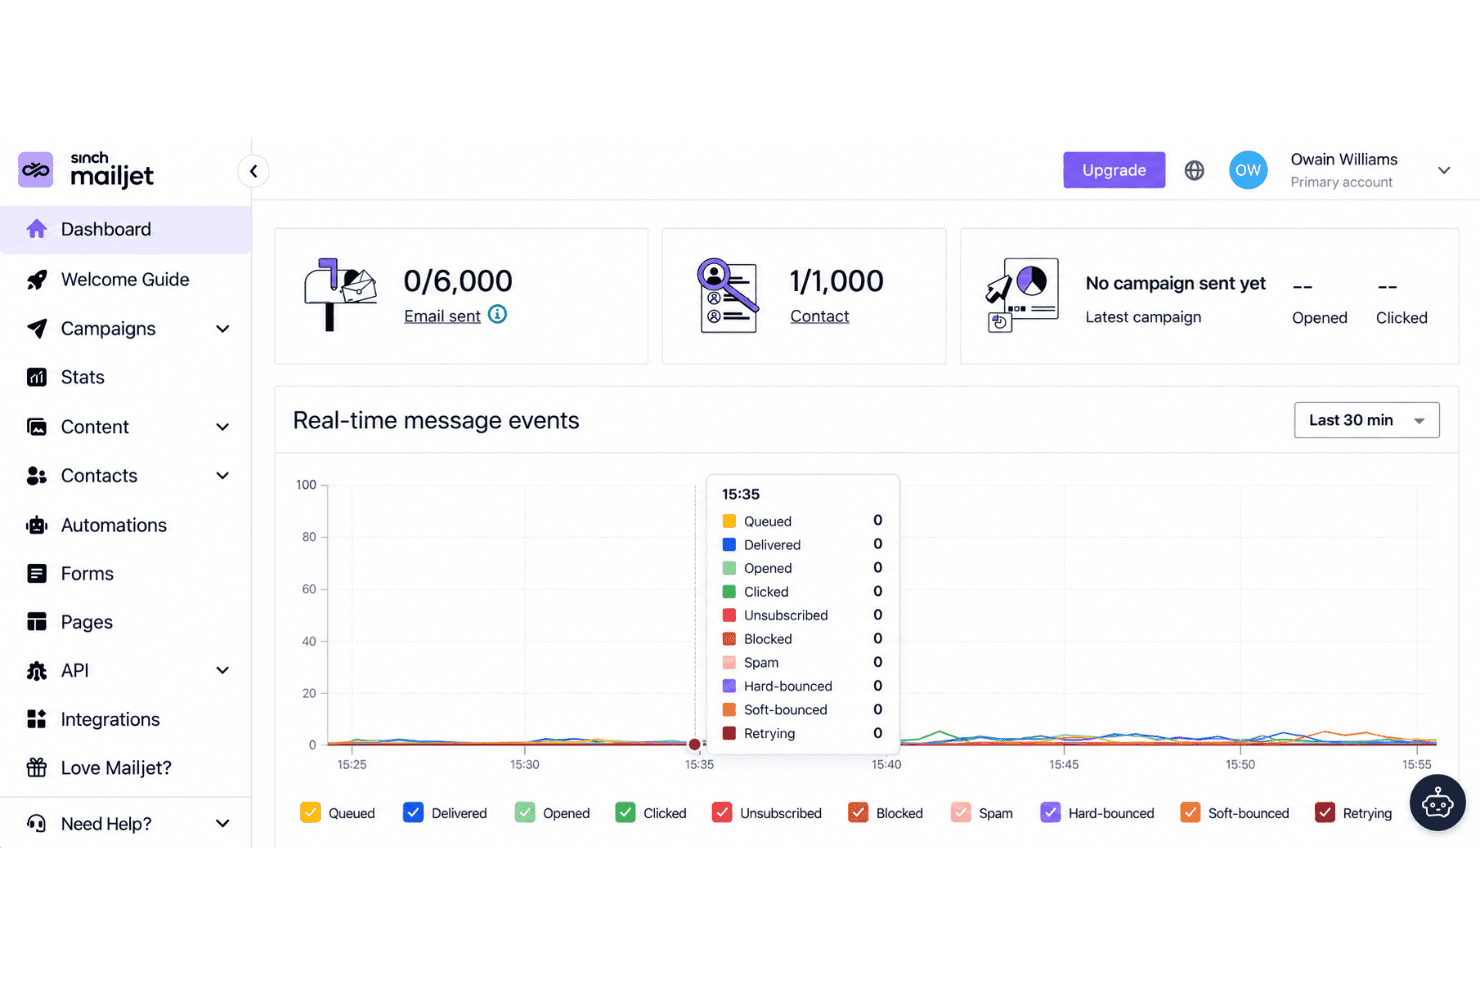Image resolution: width=1480 pixels, height=987 pixels.
Task: Uncheck the Unsubscribed series checkbox
Action: coord(722,812)
